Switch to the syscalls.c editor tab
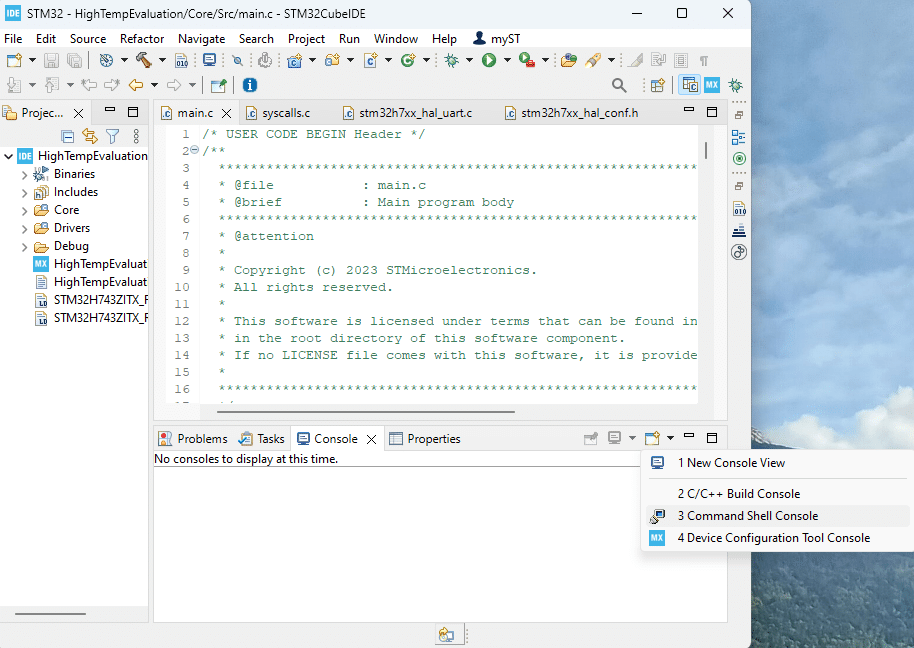Image resolution: width=914 pixels, height=648 pixels. (x=279, y=112)
